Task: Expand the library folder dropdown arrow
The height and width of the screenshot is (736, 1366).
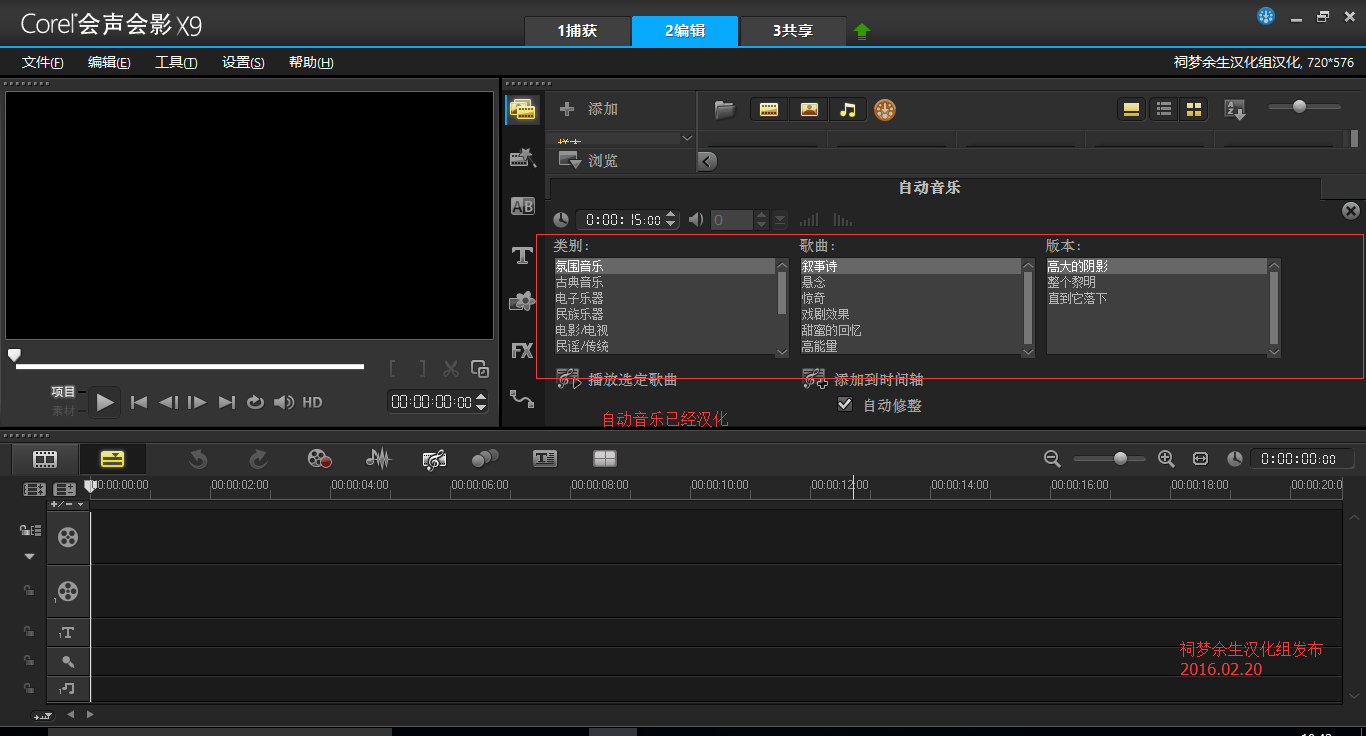Action: click(687, 137)
